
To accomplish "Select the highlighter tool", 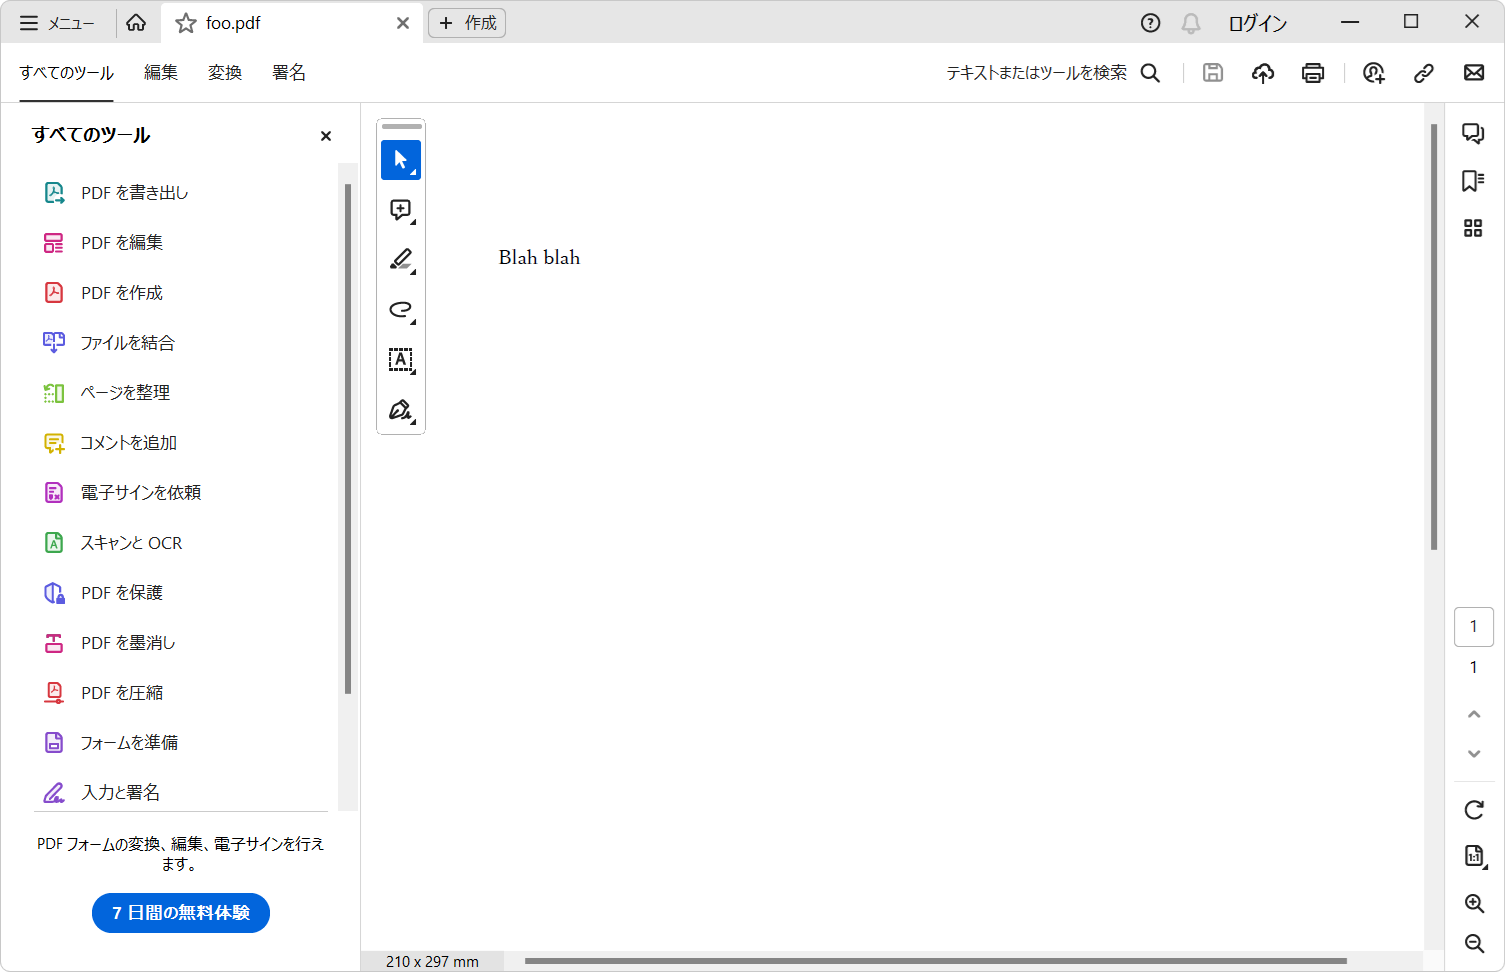I will (x=401, y=260).
